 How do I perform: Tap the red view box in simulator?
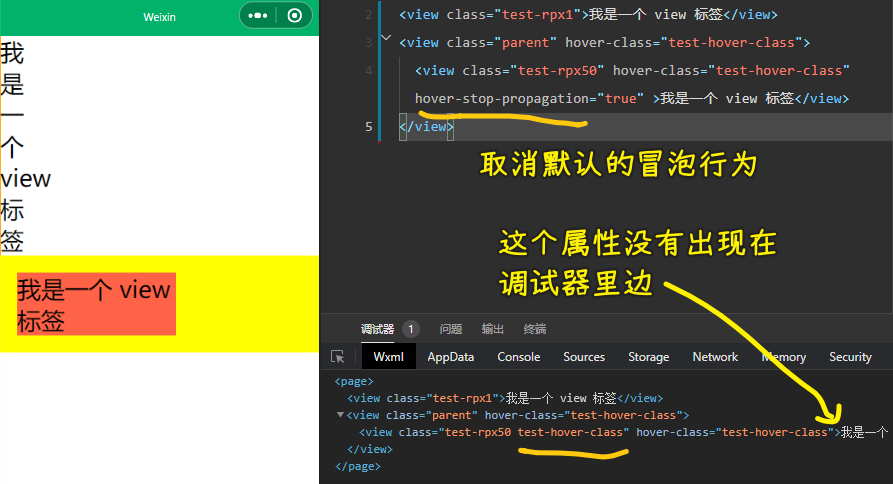[x=96, y=304]
